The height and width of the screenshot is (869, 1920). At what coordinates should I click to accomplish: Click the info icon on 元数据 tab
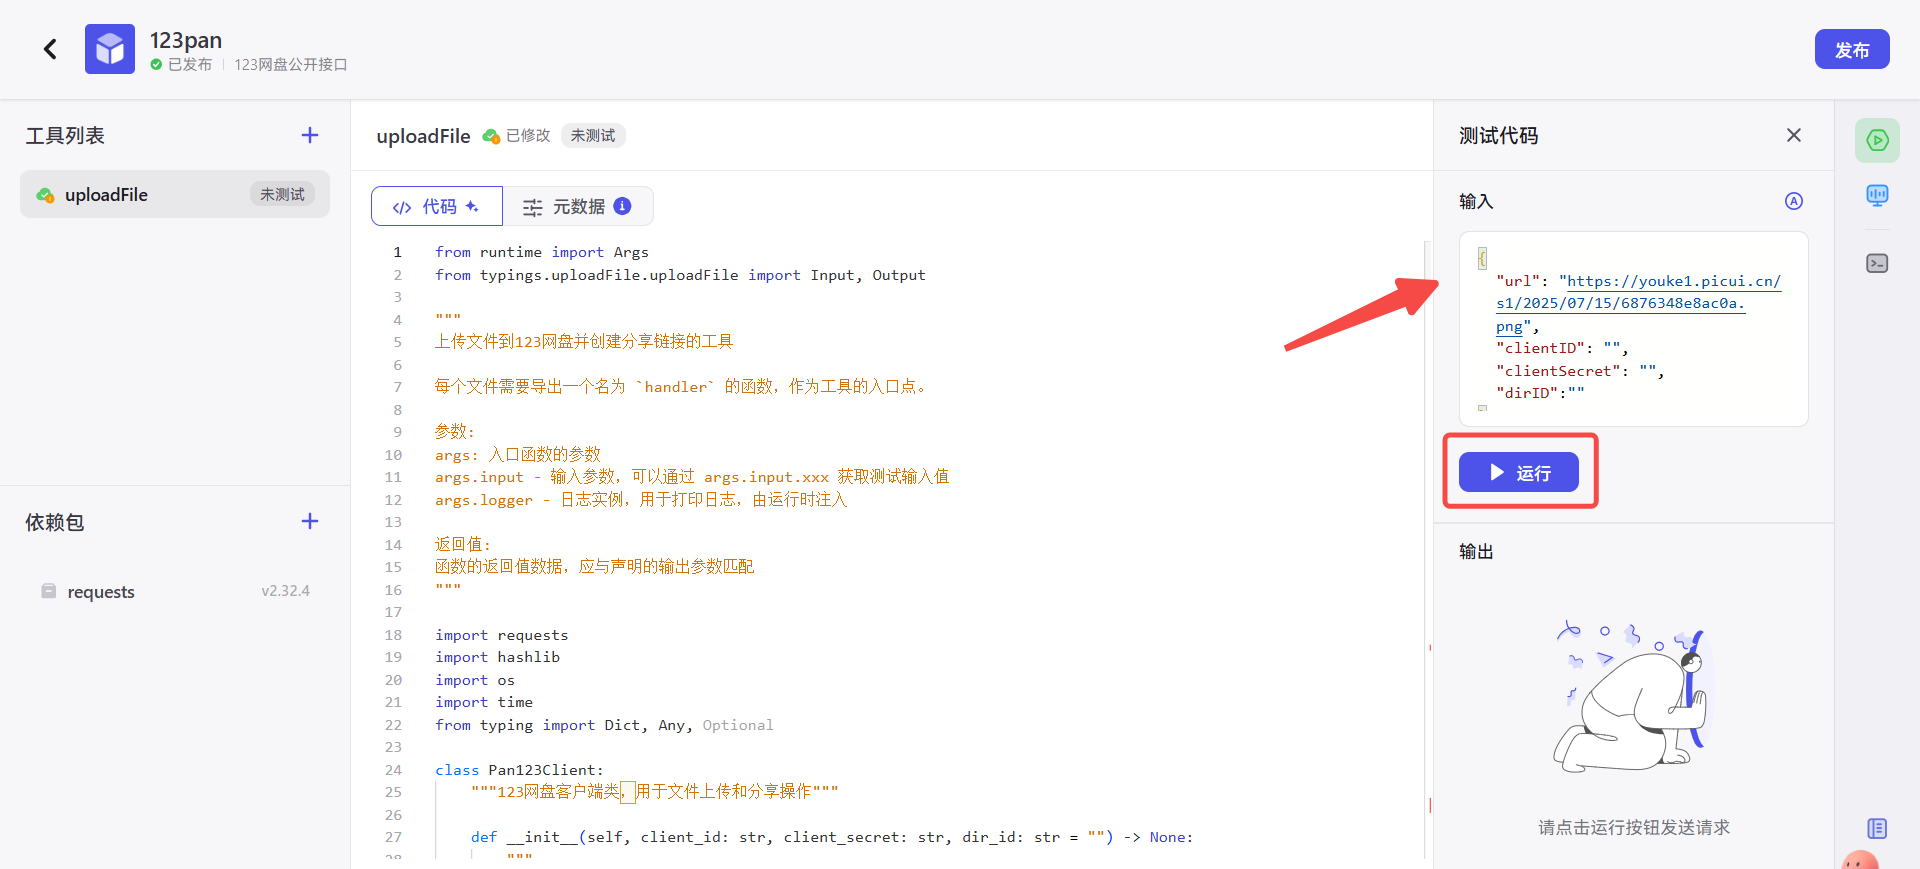coord(622,206)
